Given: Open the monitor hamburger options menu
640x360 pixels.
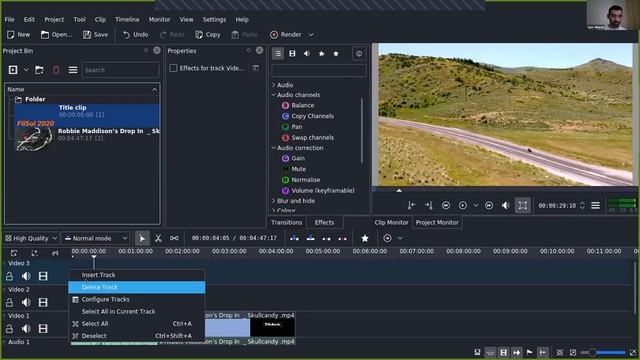Looking at the screenshot, I should (x=596, y=205).
